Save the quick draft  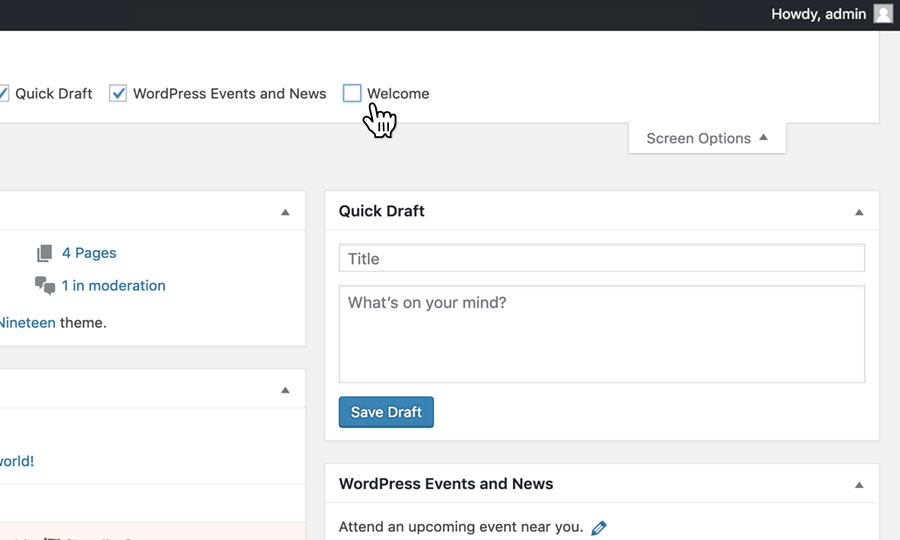point(386,412)
